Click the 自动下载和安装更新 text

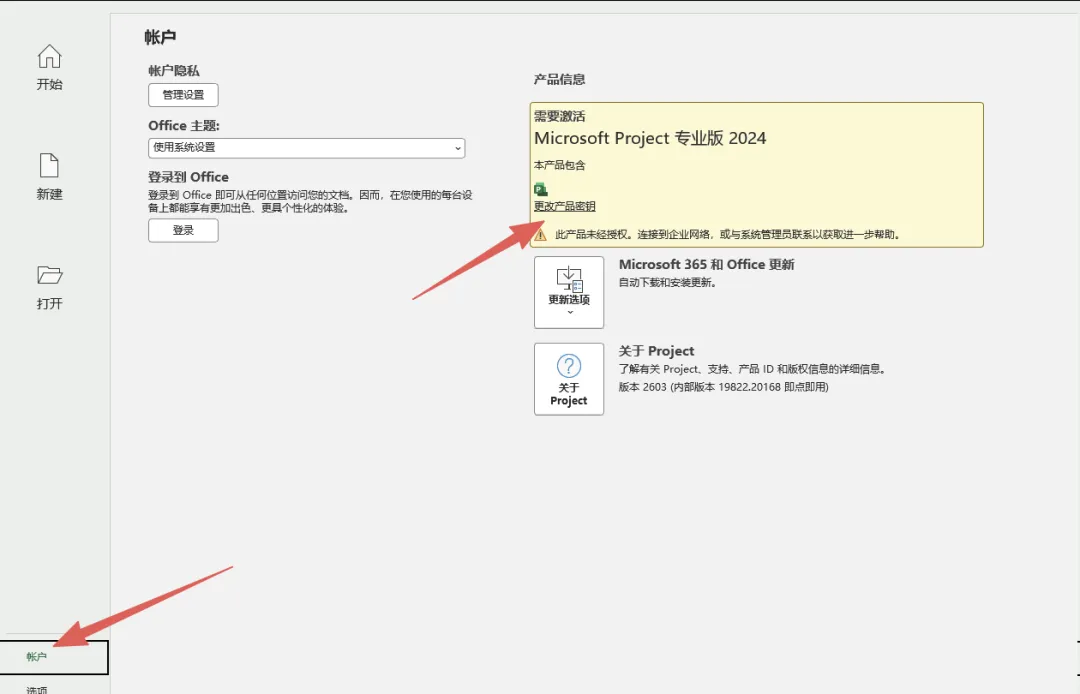click(x=667, y=282)
